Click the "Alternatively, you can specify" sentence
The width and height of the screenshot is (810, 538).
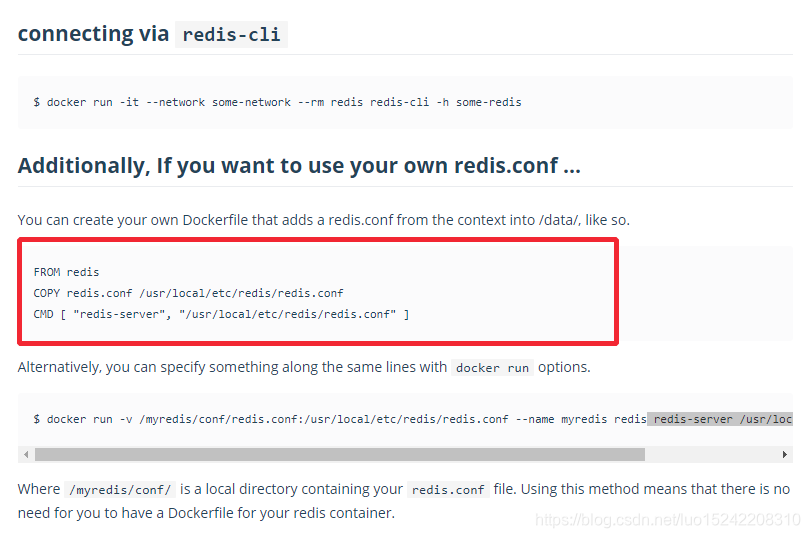point(304,367)
